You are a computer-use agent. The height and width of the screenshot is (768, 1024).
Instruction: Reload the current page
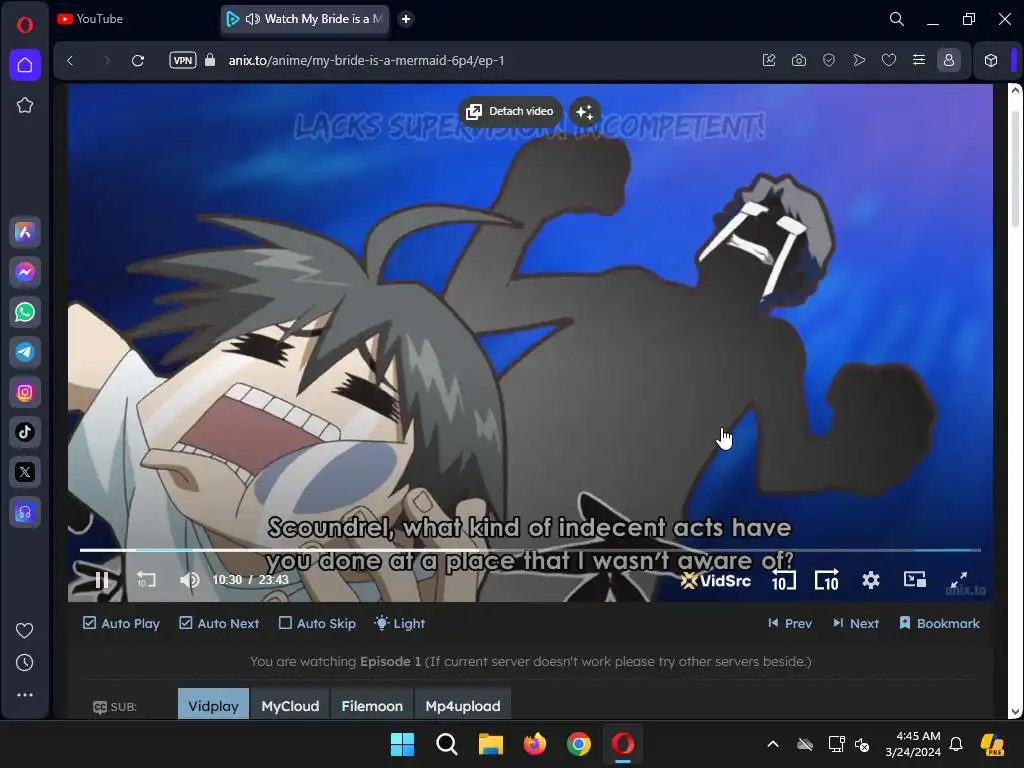click(x=138, y=61)
